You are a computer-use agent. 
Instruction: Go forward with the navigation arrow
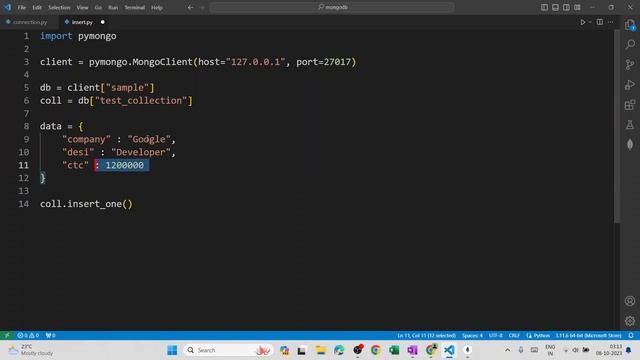[201, 7]
